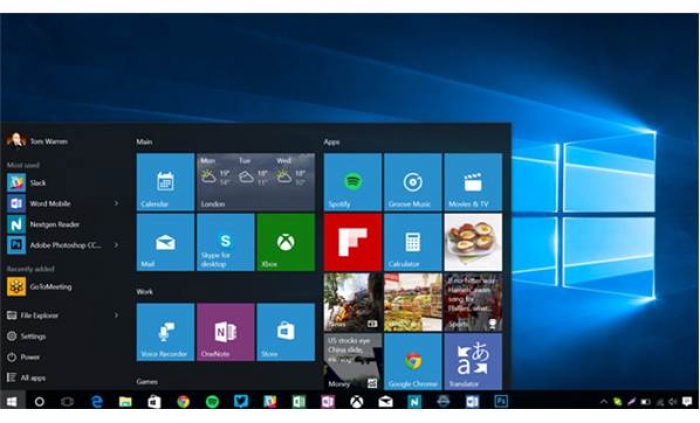Open Spotify from taskbar
This screenshot has width=700, height=423.
tap(212, 402)
